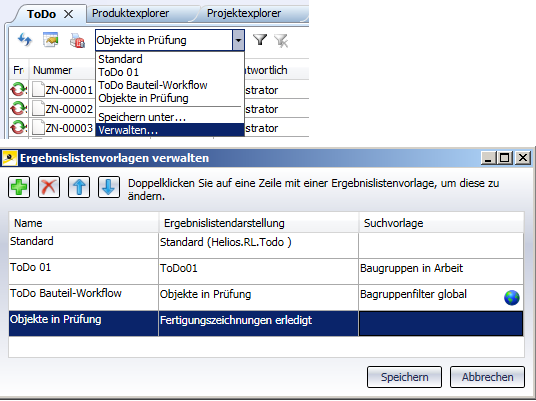Choose Objekte in Prüfung in dropdown list

[170, 98]
